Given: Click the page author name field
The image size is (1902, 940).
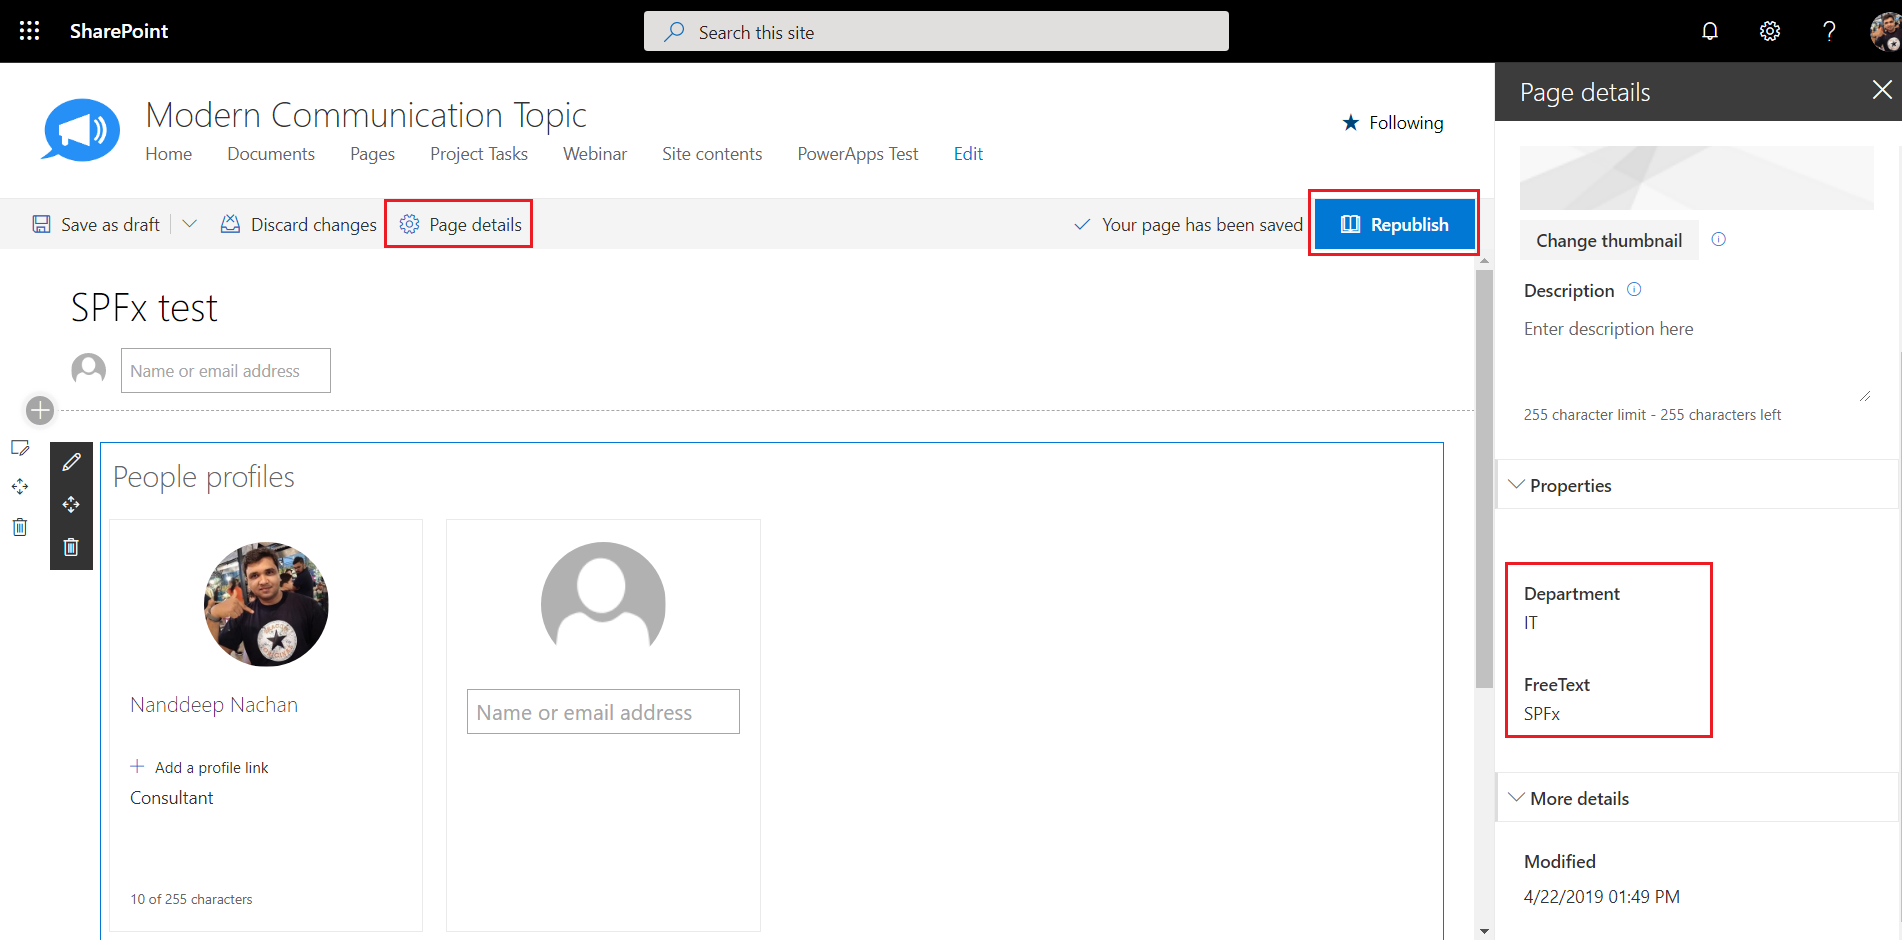Looking at the screenshot, I should [226, 370].
